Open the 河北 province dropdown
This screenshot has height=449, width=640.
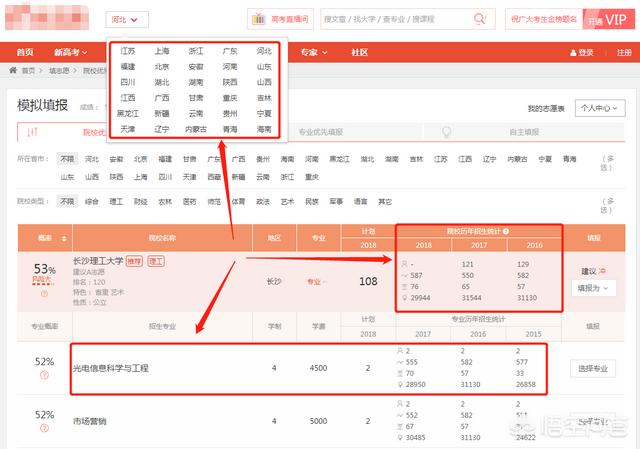tap(126, 19)
